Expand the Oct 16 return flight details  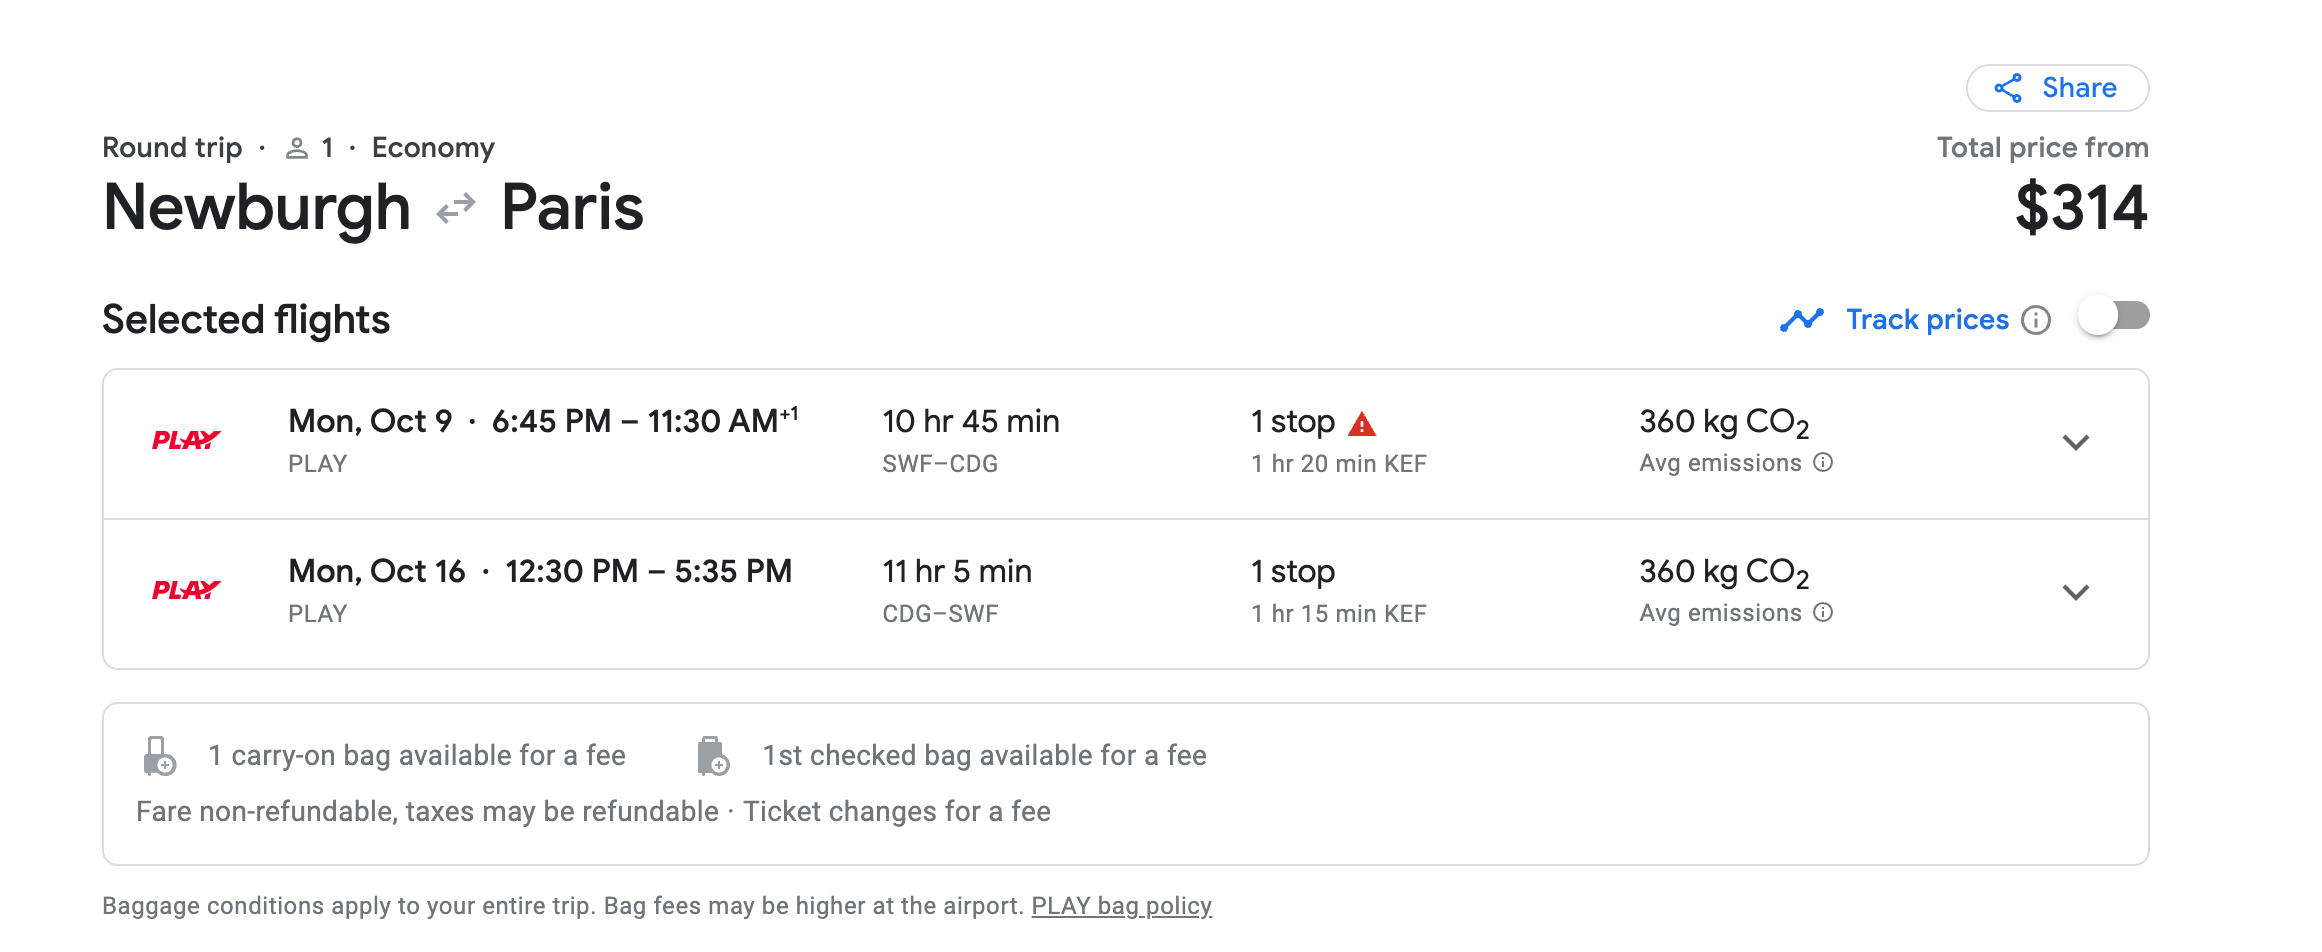[x=2076, y=592]
